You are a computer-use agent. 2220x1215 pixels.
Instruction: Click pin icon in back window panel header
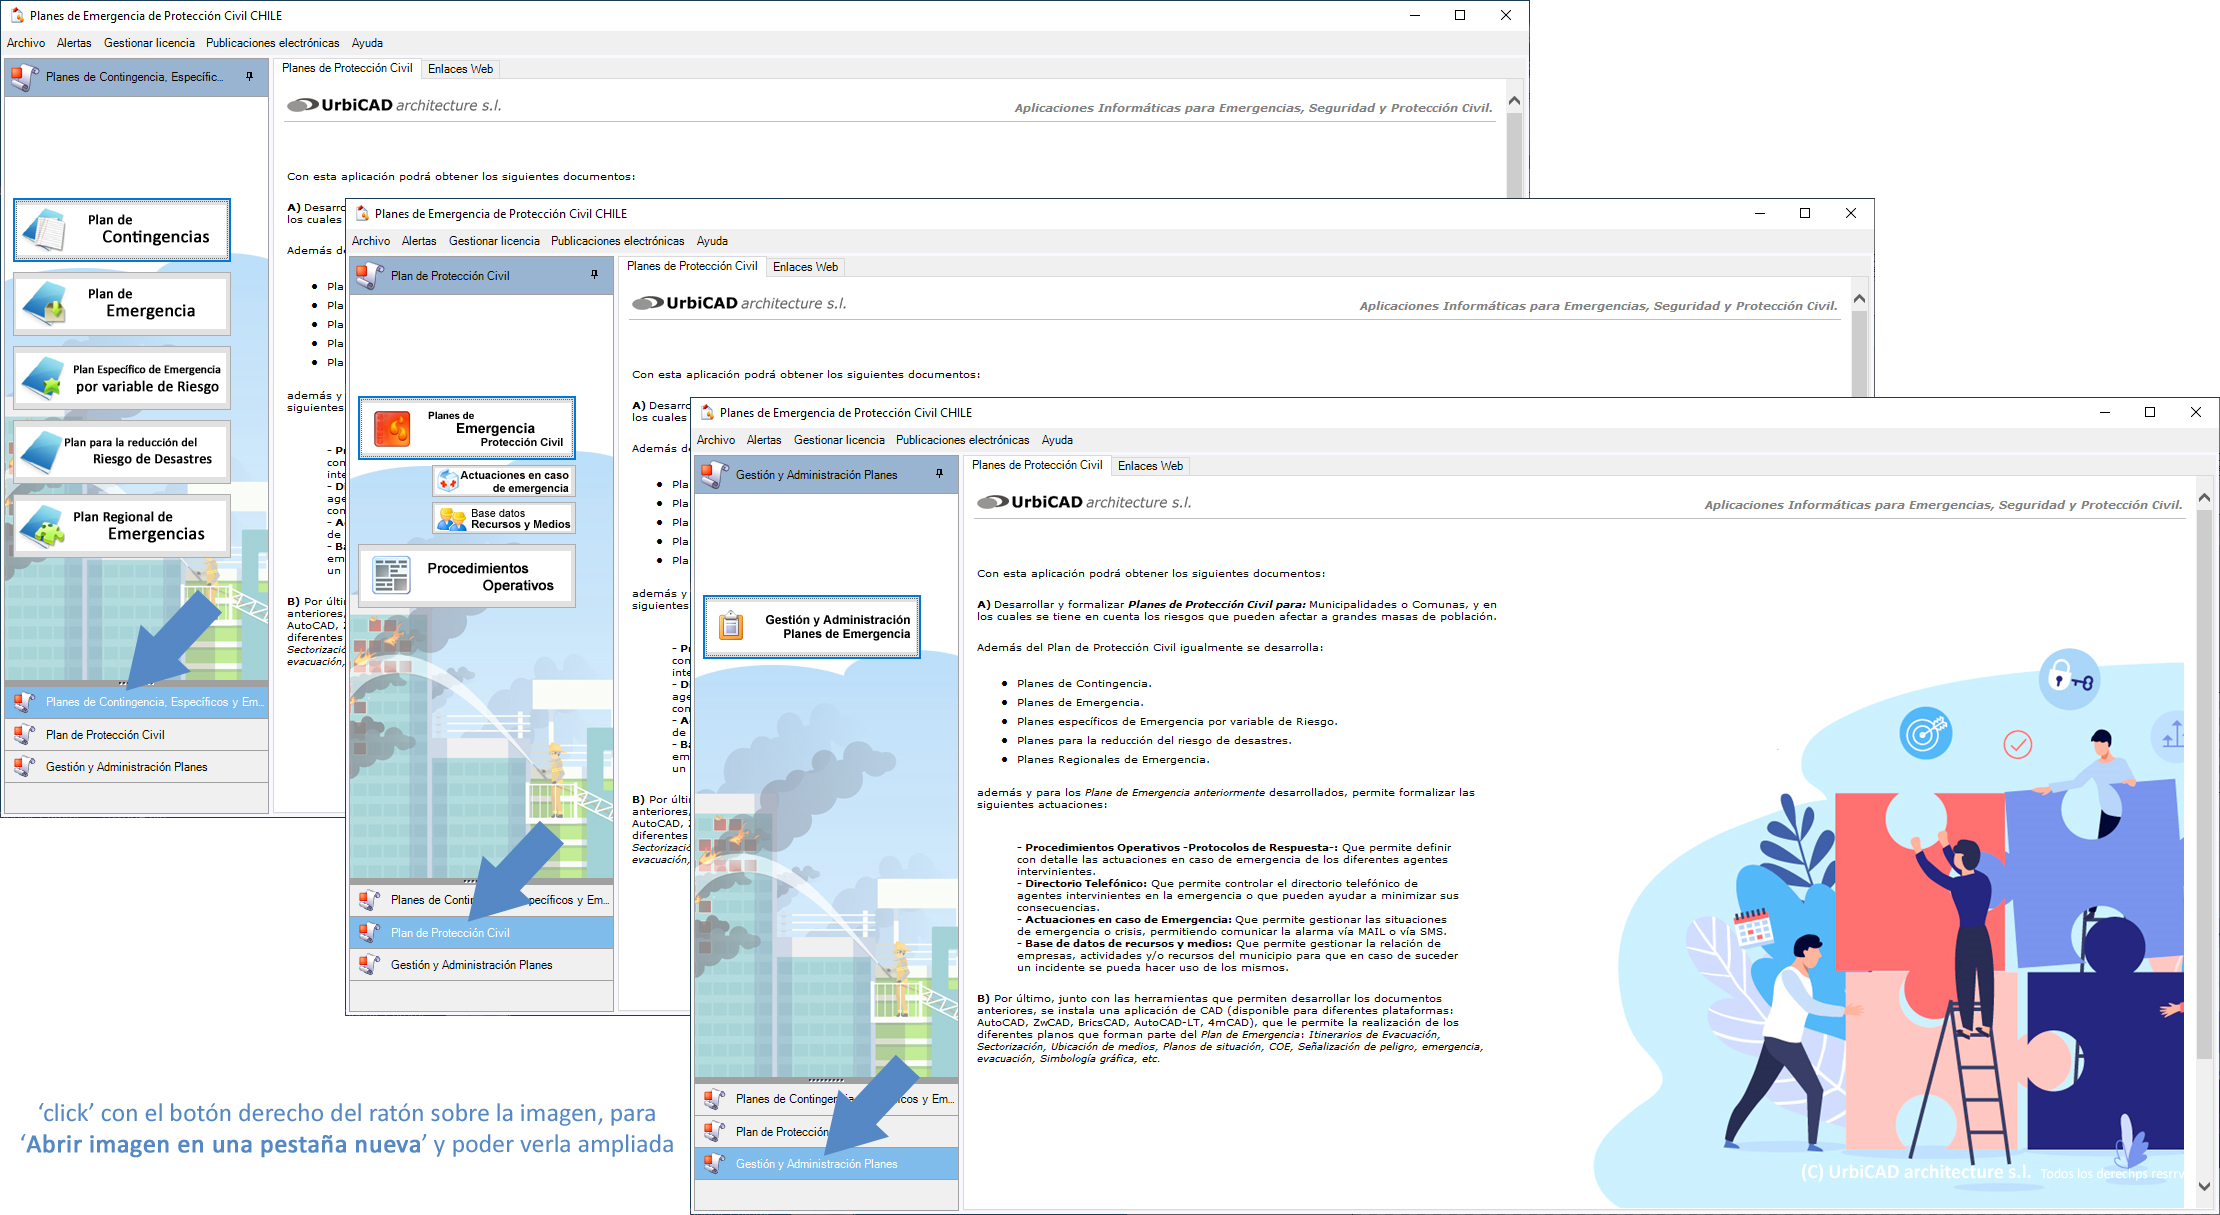[x=249, y=76]
